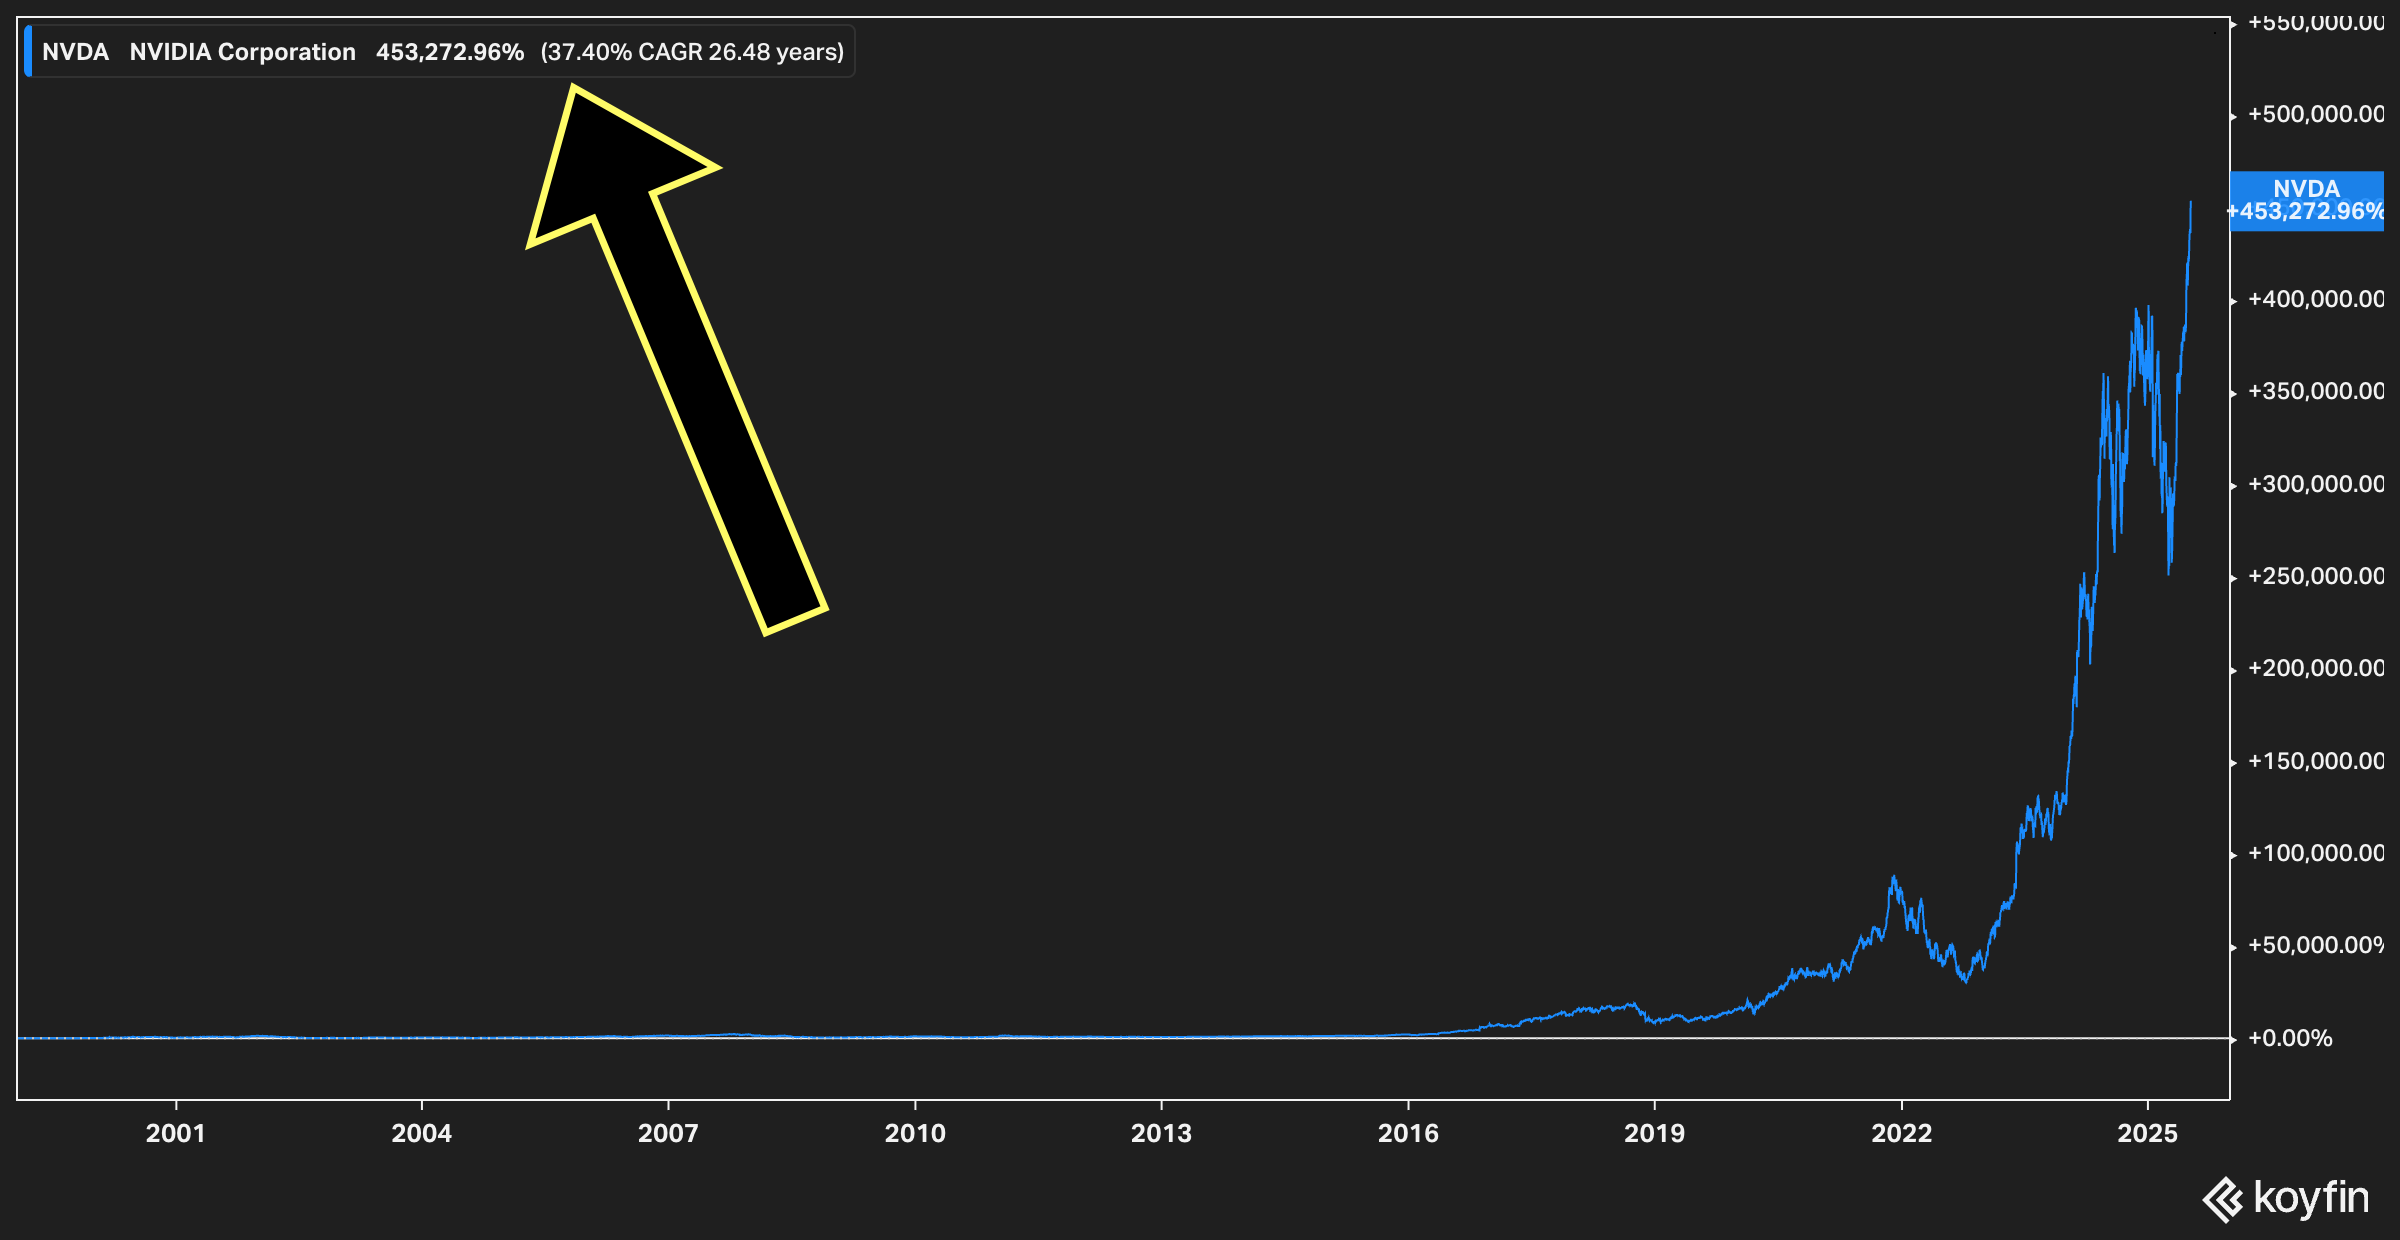The width and height of the screenshot is (2400, 1240).
Task: Click the 2001 label on the time axis
Action: point(175,1133)
